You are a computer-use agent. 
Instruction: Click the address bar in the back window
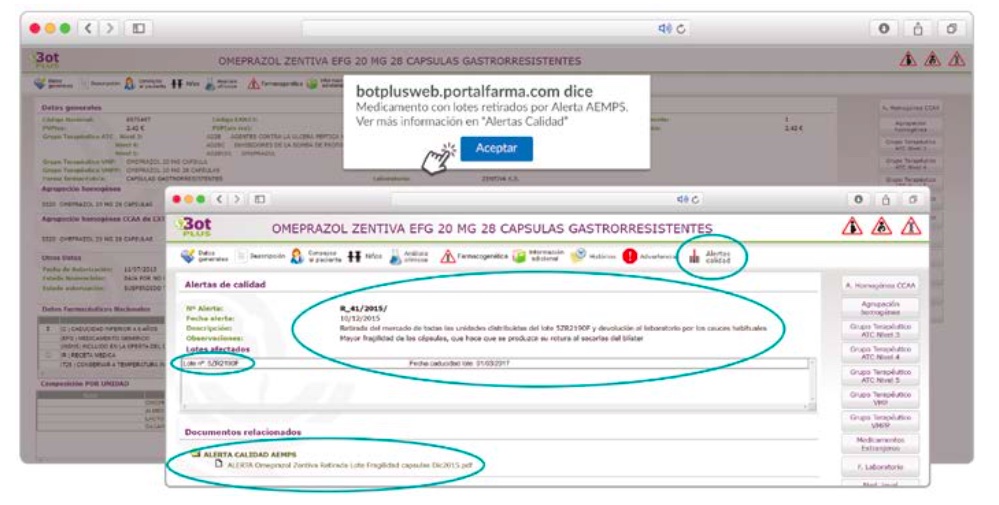pyautogui.click(x=500, y=29)
